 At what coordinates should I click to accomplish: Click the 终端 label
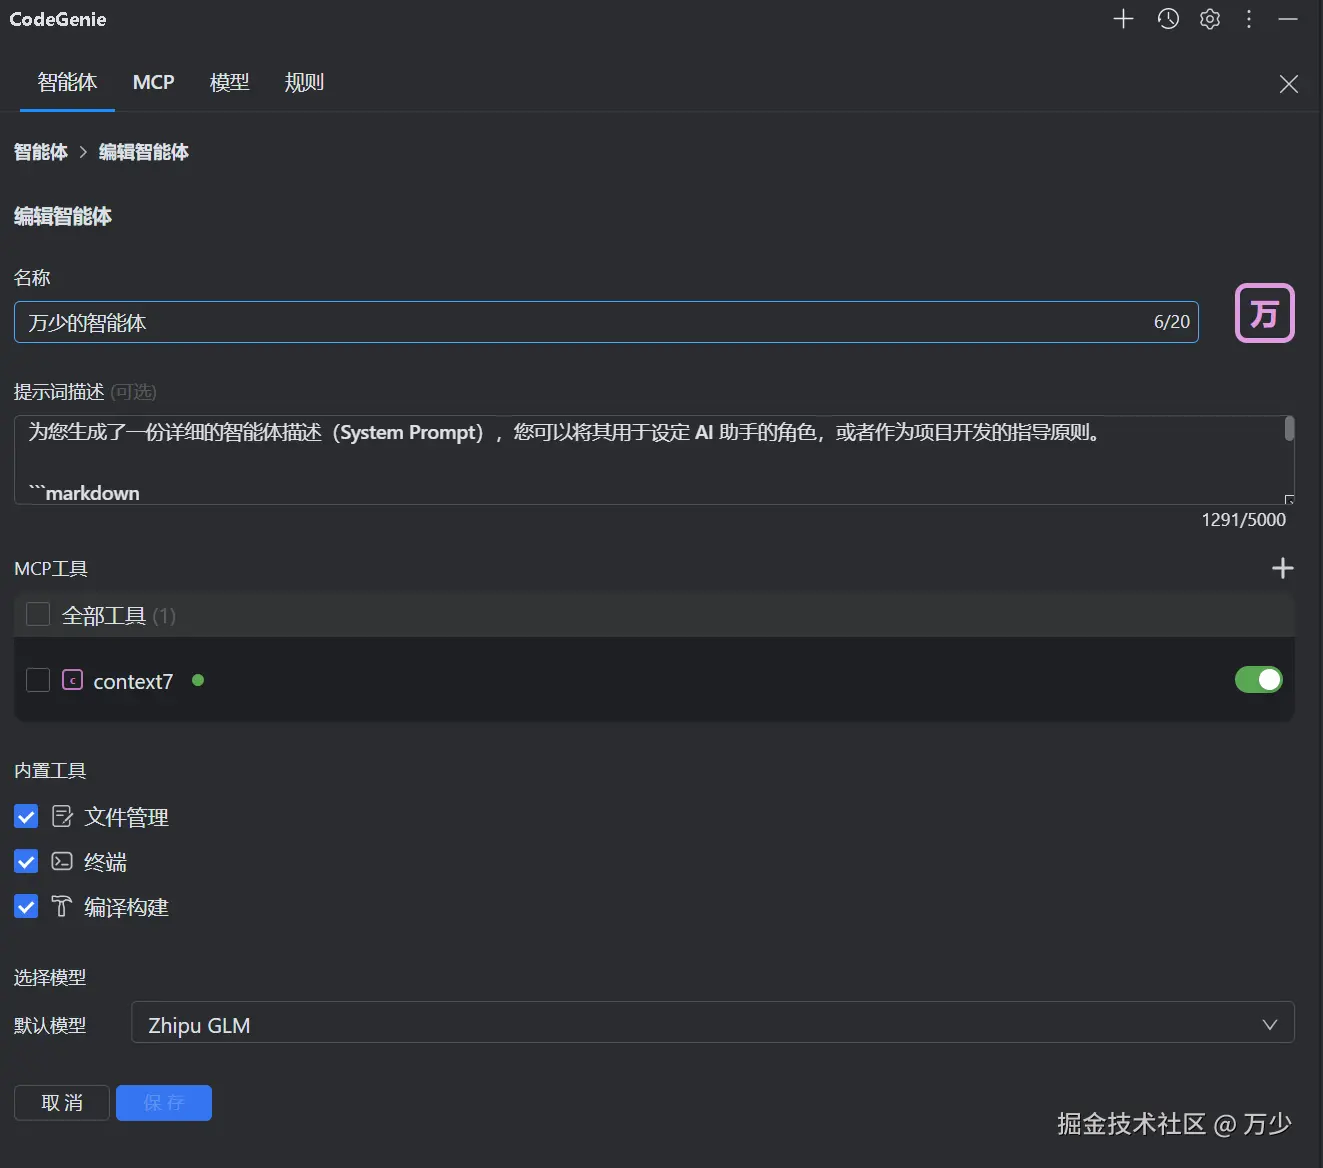point(105,862)
